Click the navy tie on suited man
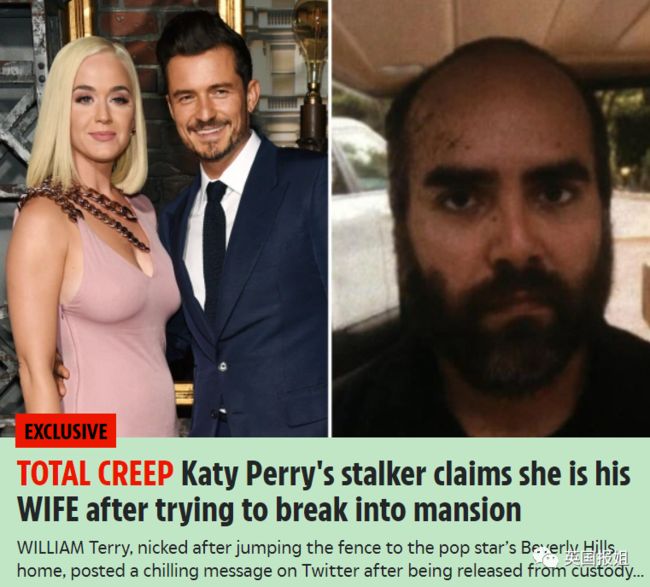650x587 pixels. click(216, 240)
